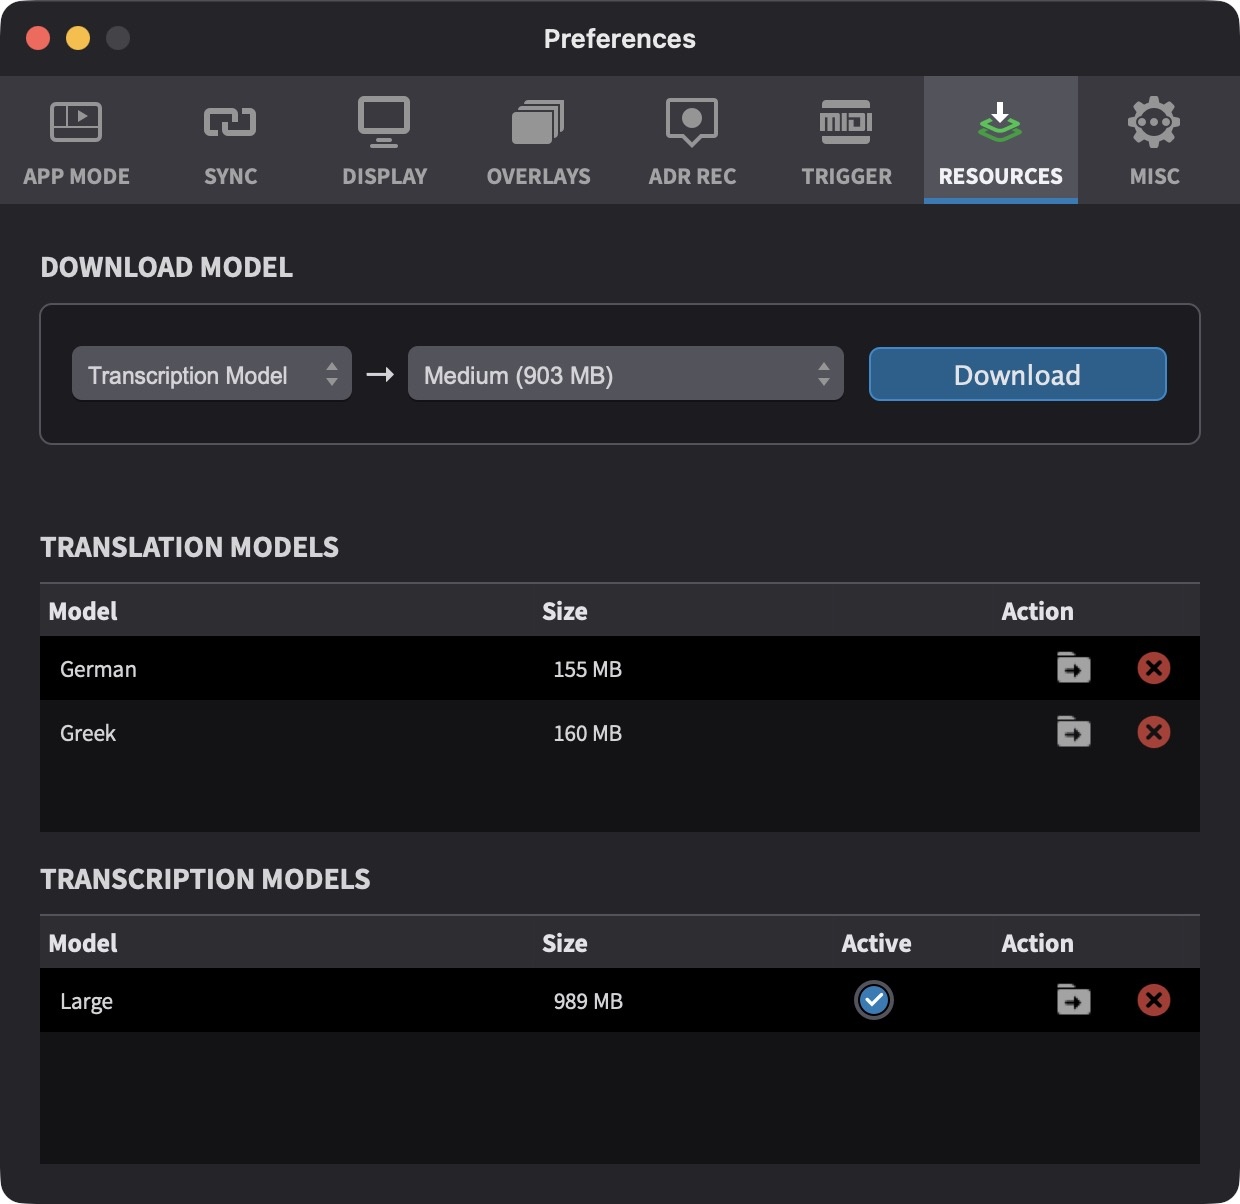Open the Transcription Model type dropdown

point(212,374)
